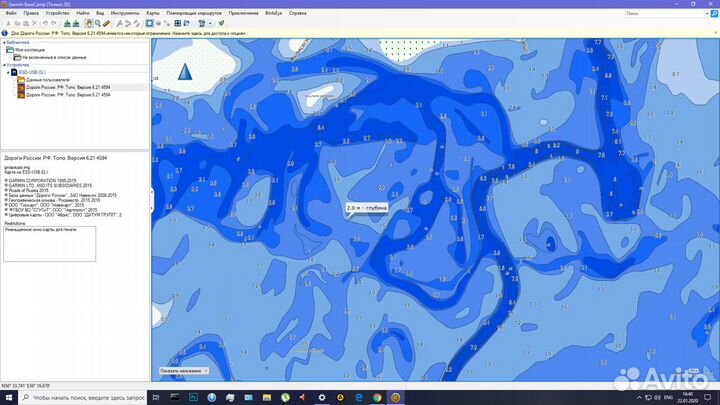The height and width of the screenshot is (405, 720).
Task: Open the Карты menu
Action: 153,13
